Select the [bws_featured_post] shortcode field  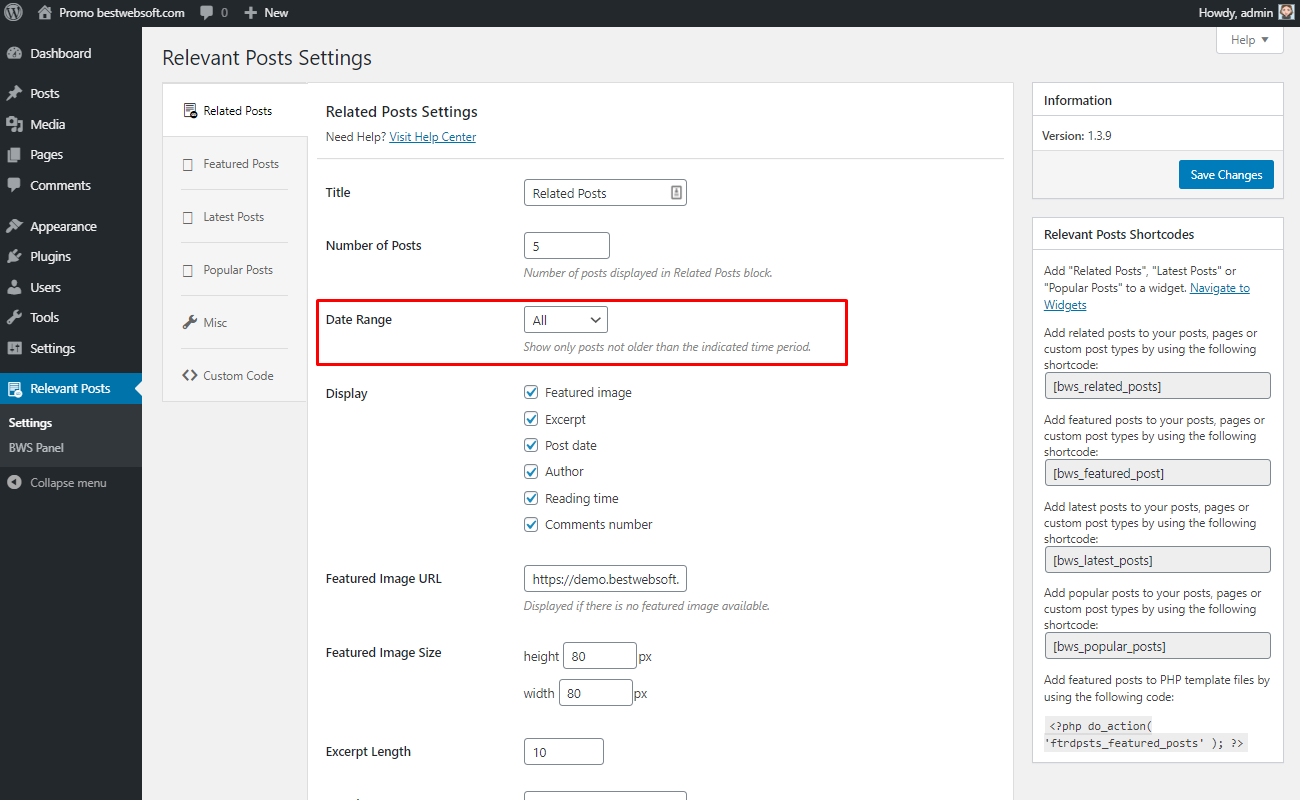pyautogui.click(x=1157, y=473)
